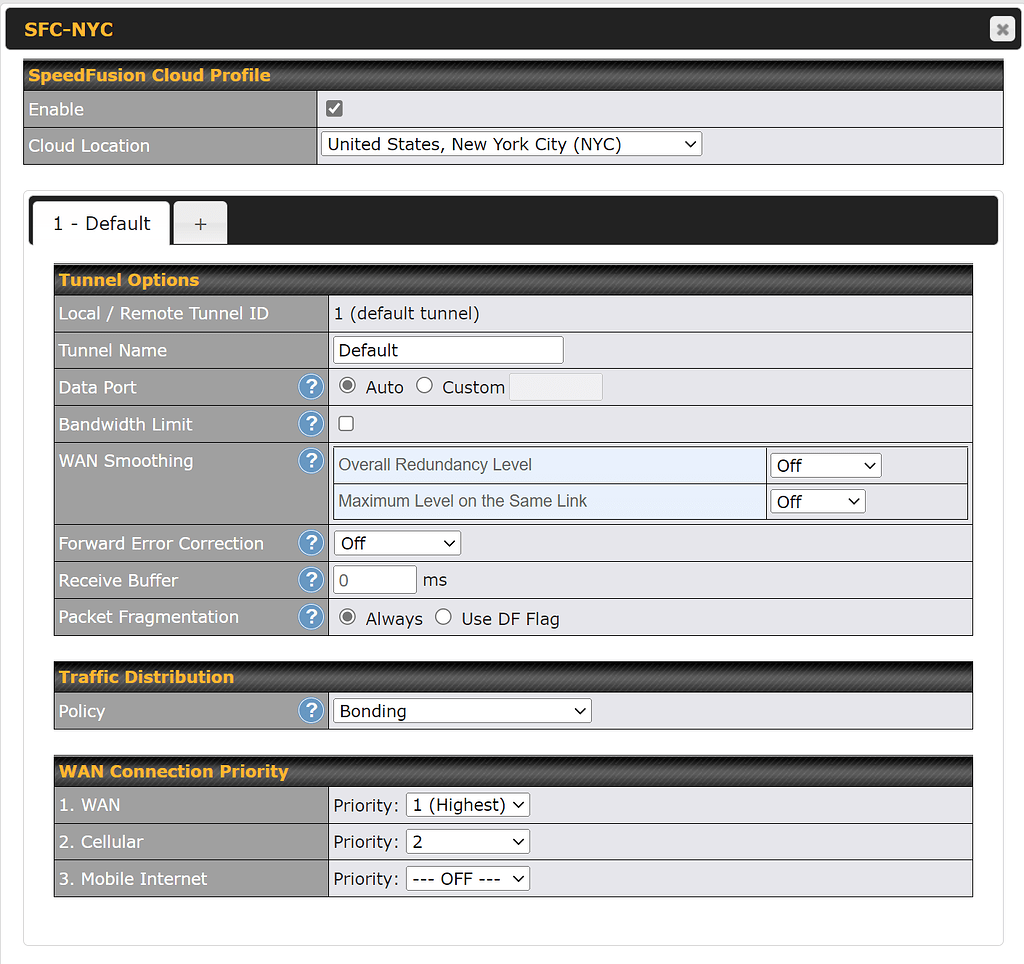
Task: Change the Overall Redundancy Level dropdown
Action: (x=825, y=464)
